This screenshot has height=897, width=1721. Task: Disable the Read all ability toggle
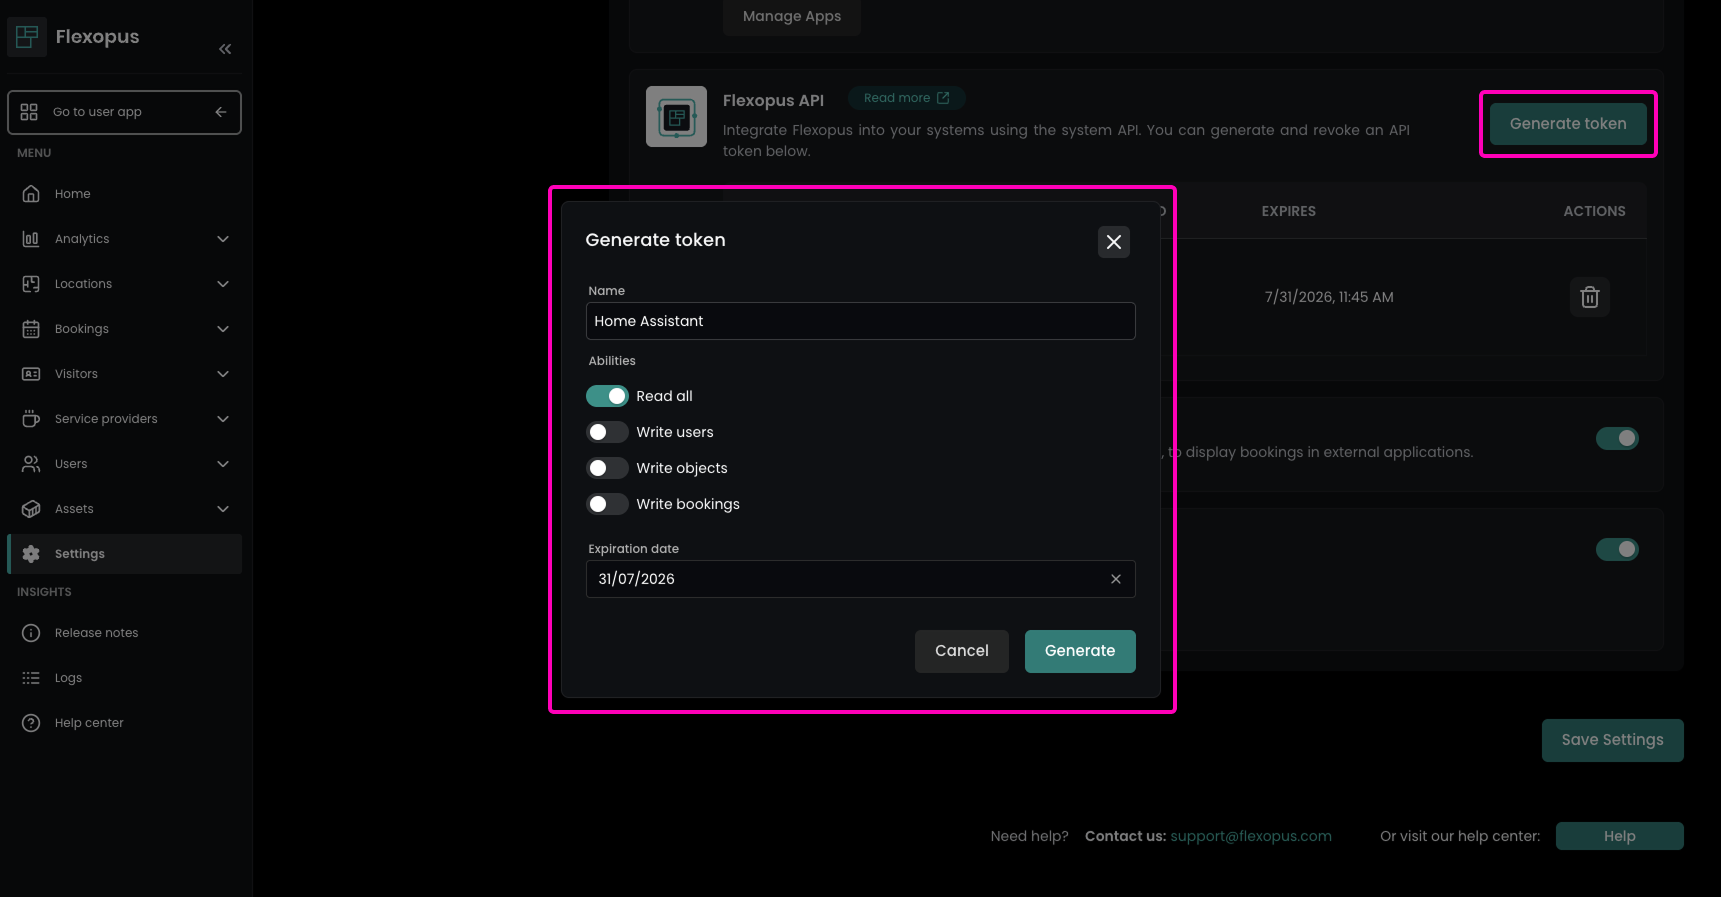click(607, 396)
